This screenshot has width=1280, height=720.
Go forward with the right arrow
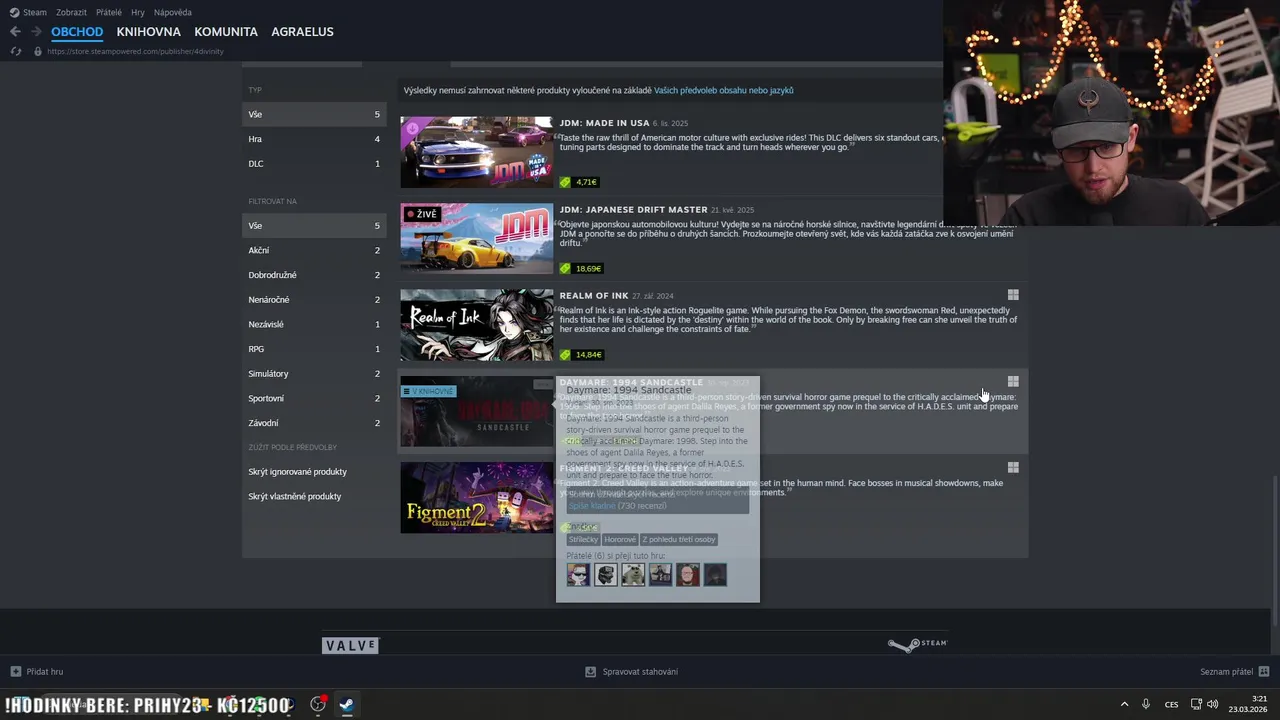tap(36, 32)
